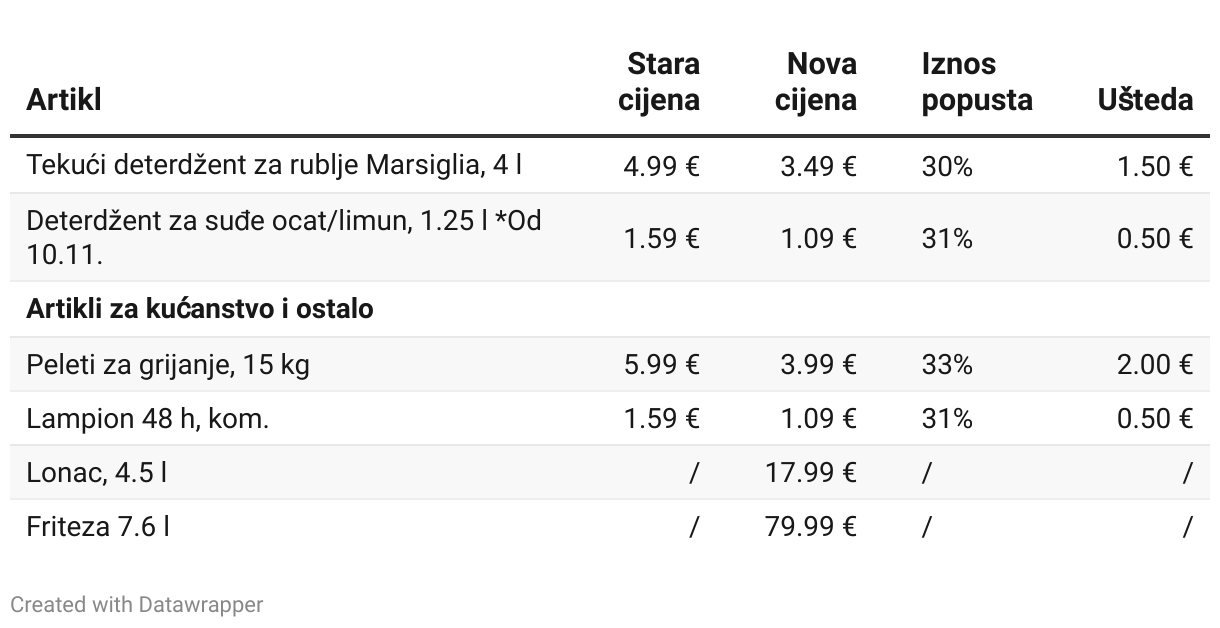Click the 30% discount for Marsiglia detergent
1220x628 pixels.
point(946,165)
